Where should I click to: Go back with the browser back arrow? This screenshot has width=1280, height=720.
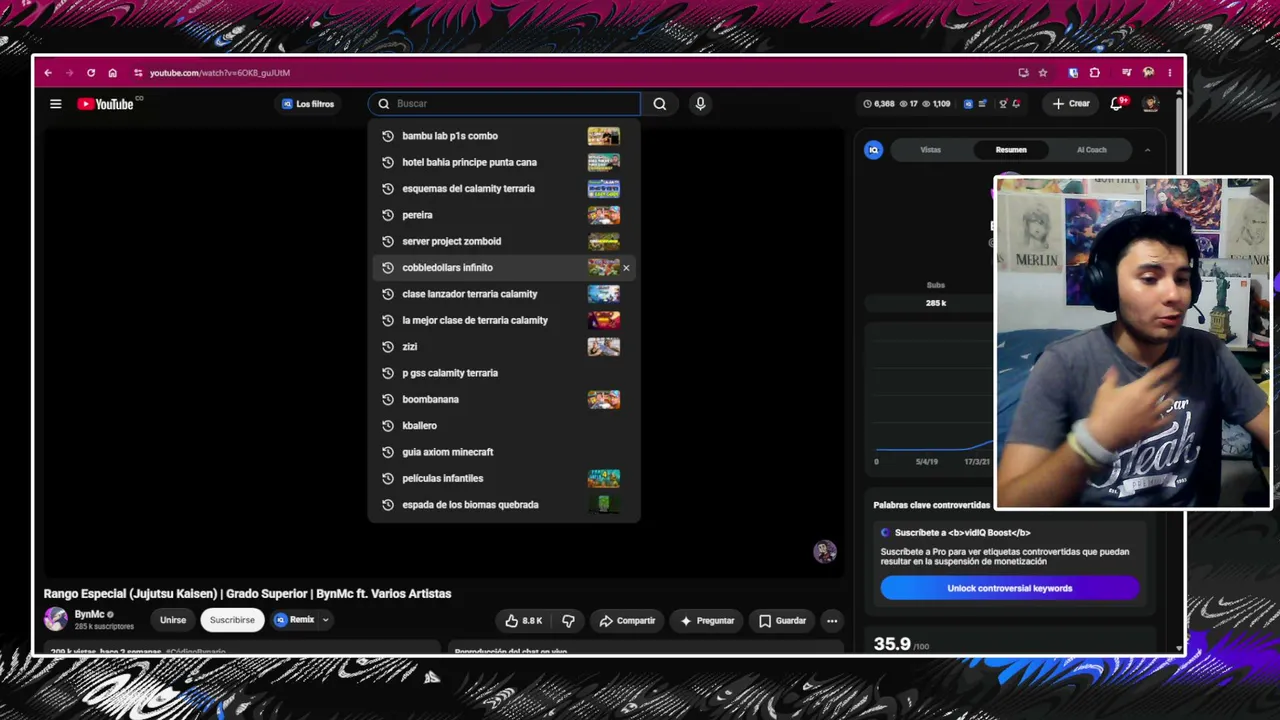(48, 73)
